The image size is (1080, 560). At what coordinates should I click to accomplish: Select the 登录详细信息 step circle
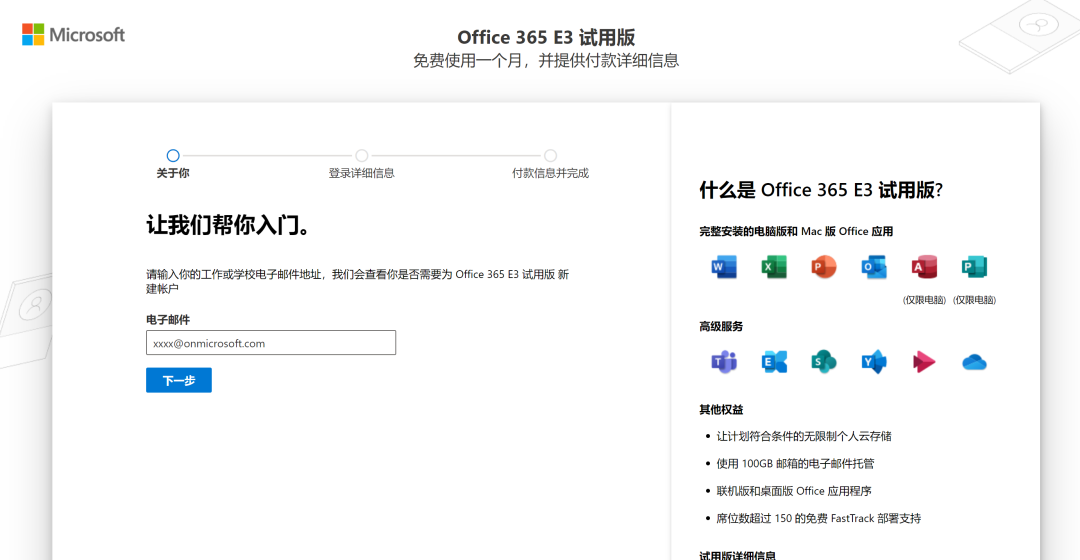click(x=362, y=156)
